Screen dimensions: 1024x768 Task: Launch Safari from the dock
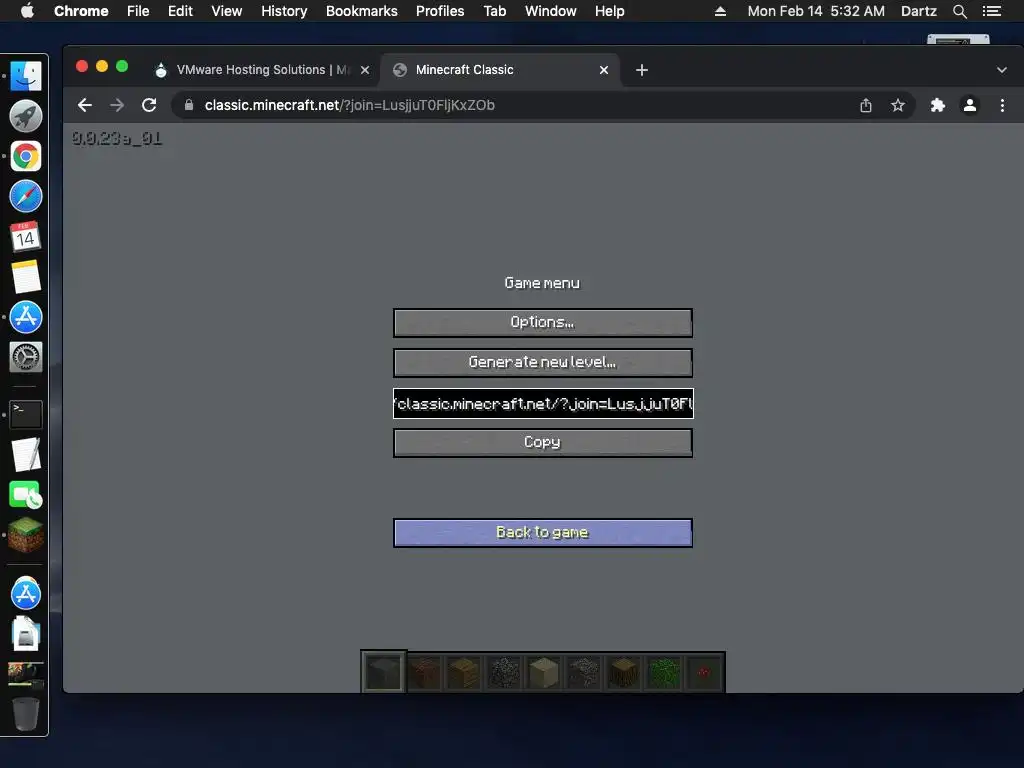coord(25,197)
